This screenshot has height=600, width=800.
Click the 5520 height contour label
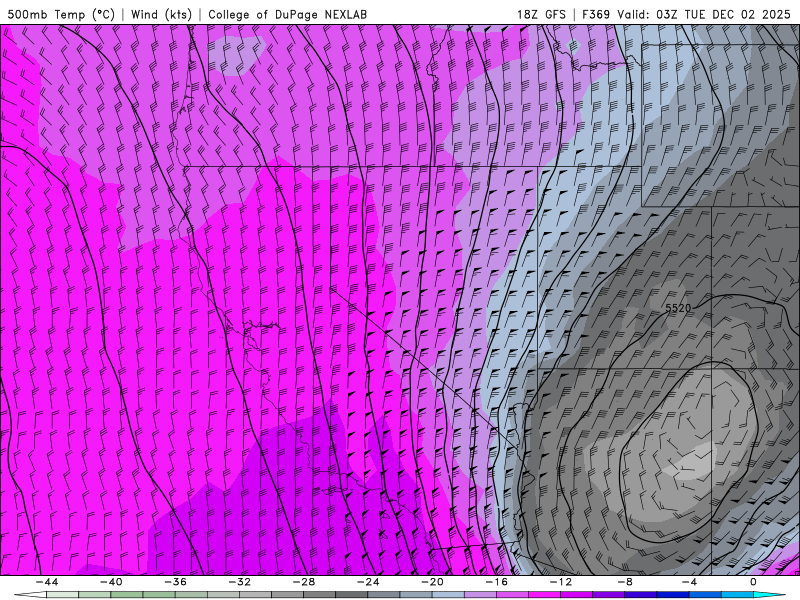click(x=678, y=308)
